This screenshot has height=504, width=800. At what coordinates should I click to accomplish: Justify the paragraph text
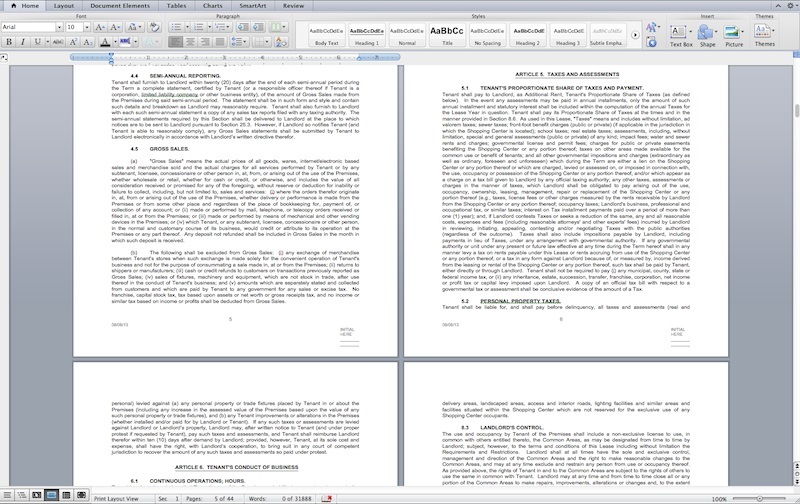220,42
